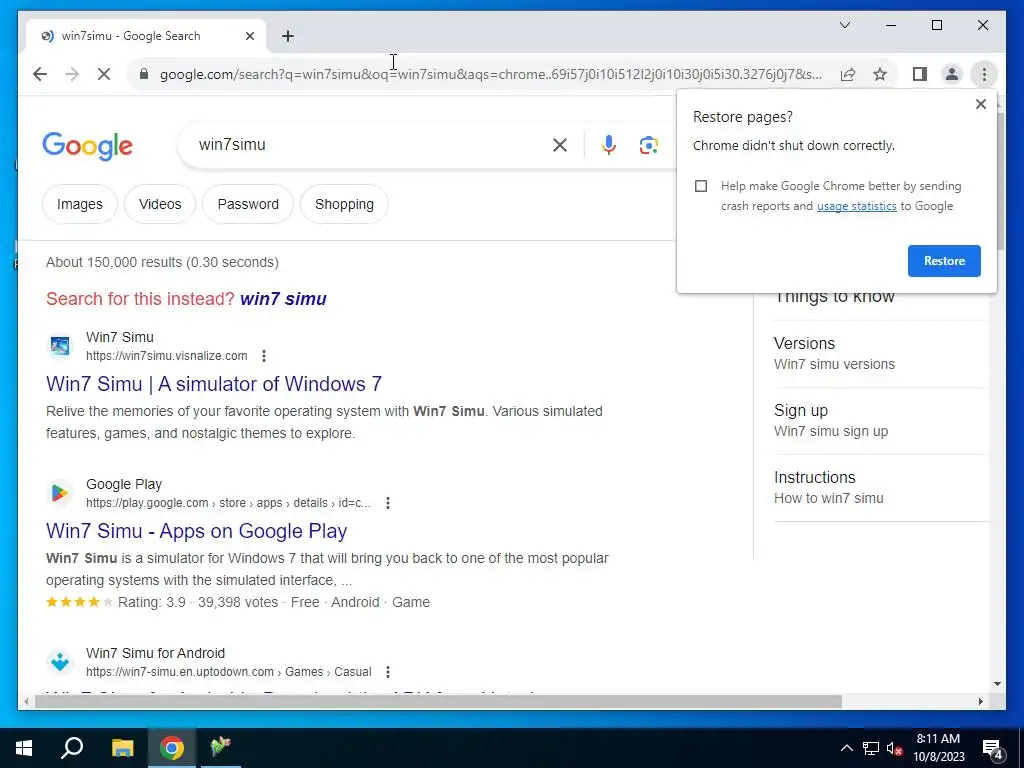Screen dimensions: 1024x768
Task: View site information via the lock icon
Action: (144, 74)
